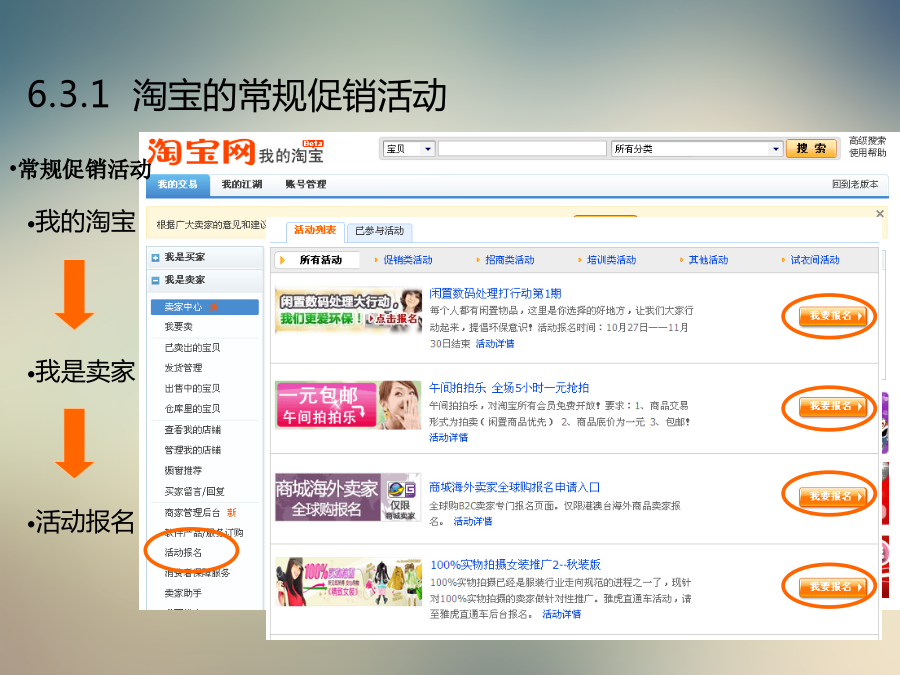Switch to 我的江湖 tab
This screenshot has width=900, height=675.
(242, 184)
